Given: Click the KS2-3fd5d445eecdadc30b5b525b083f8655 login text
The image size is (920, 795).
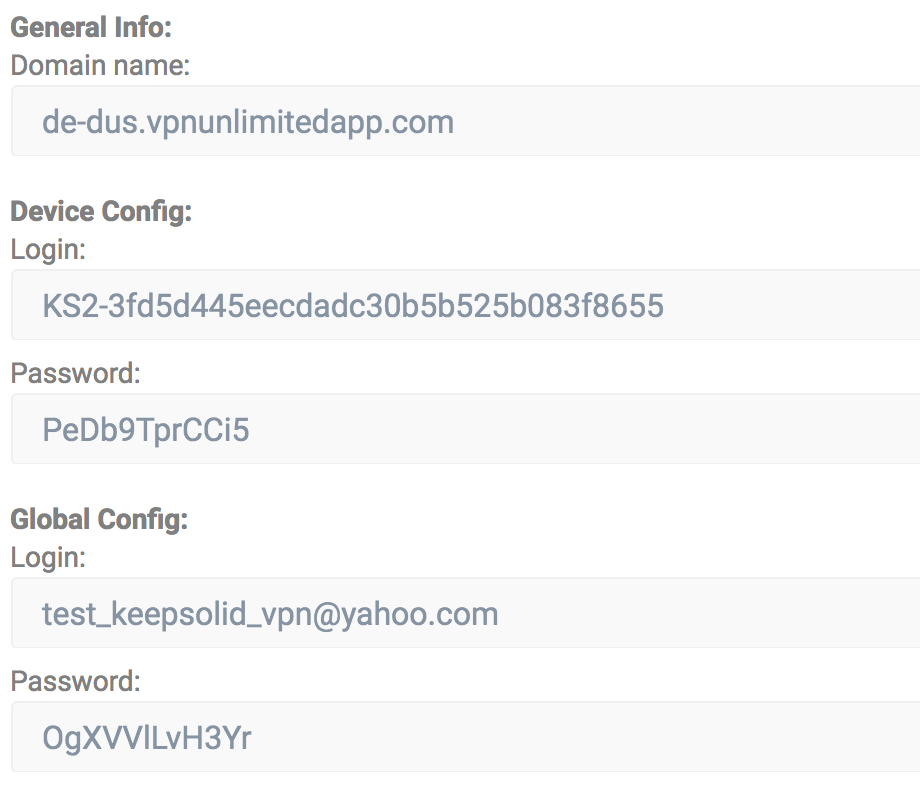Looking at the screenshot, I should [353, 306].
